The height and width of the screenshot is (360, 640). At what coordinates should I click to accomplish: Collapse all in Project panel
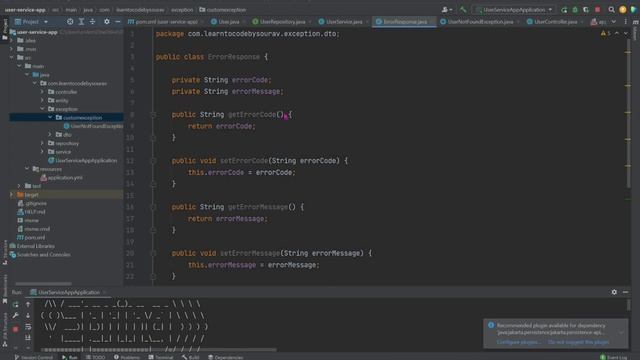[93, 21]
